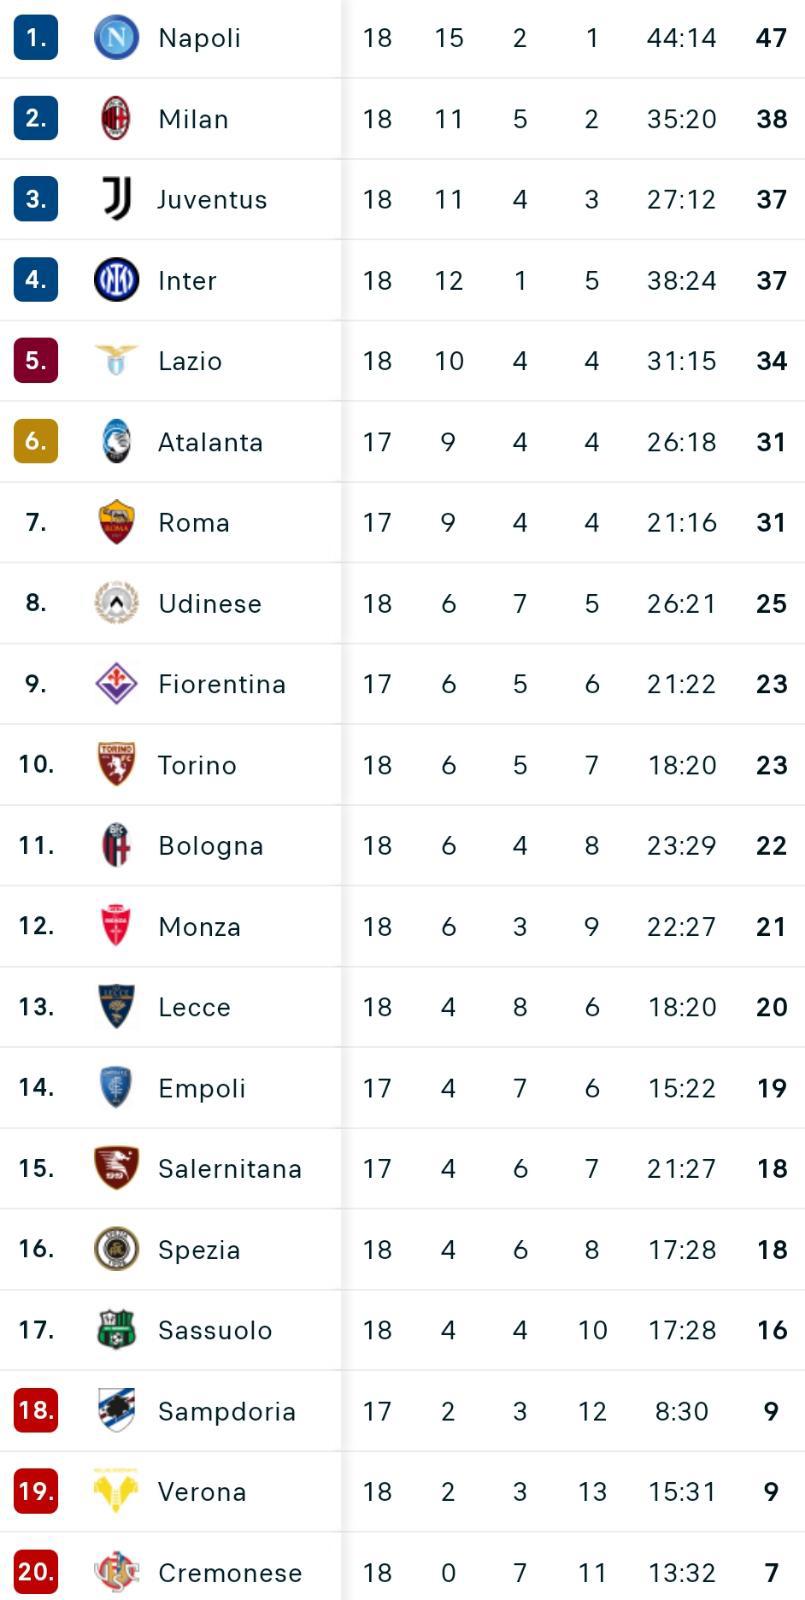The image size is (805, 1600).
Task: Click the Torino bull crest icon
Action: tap(116, 764)
